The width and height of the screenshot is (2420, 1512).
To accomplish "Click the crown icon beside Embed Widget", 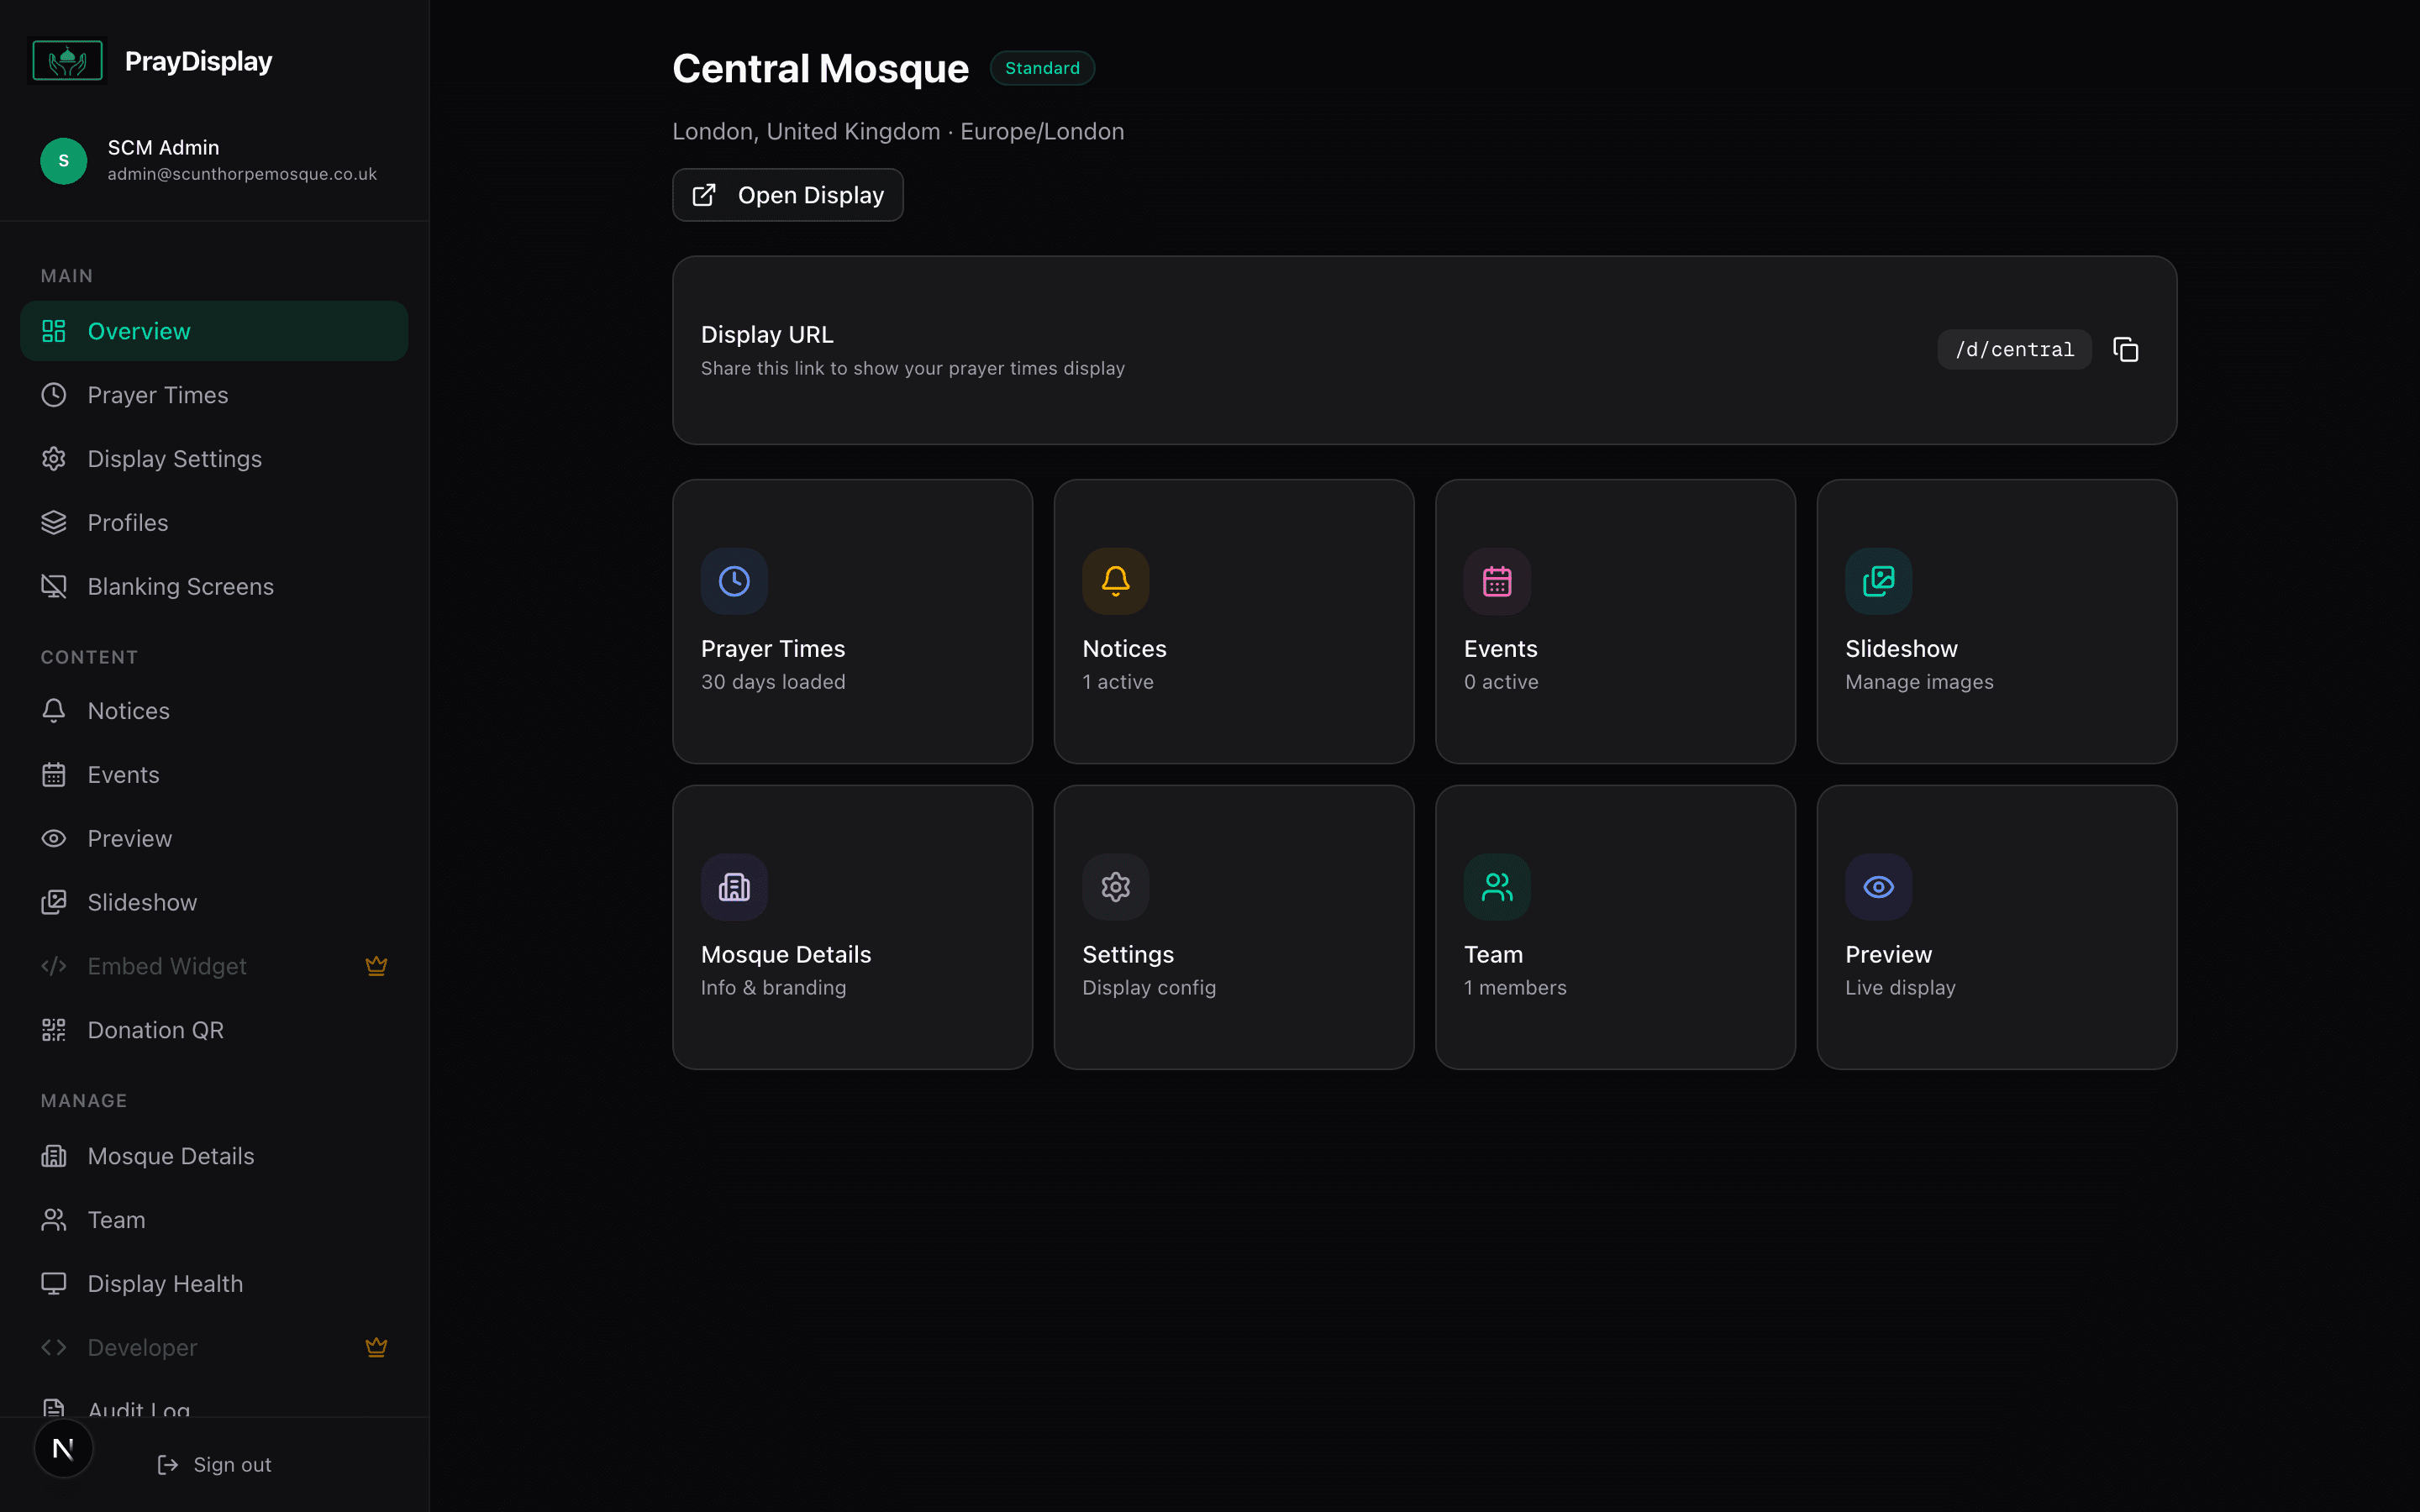I will [376, 966].
